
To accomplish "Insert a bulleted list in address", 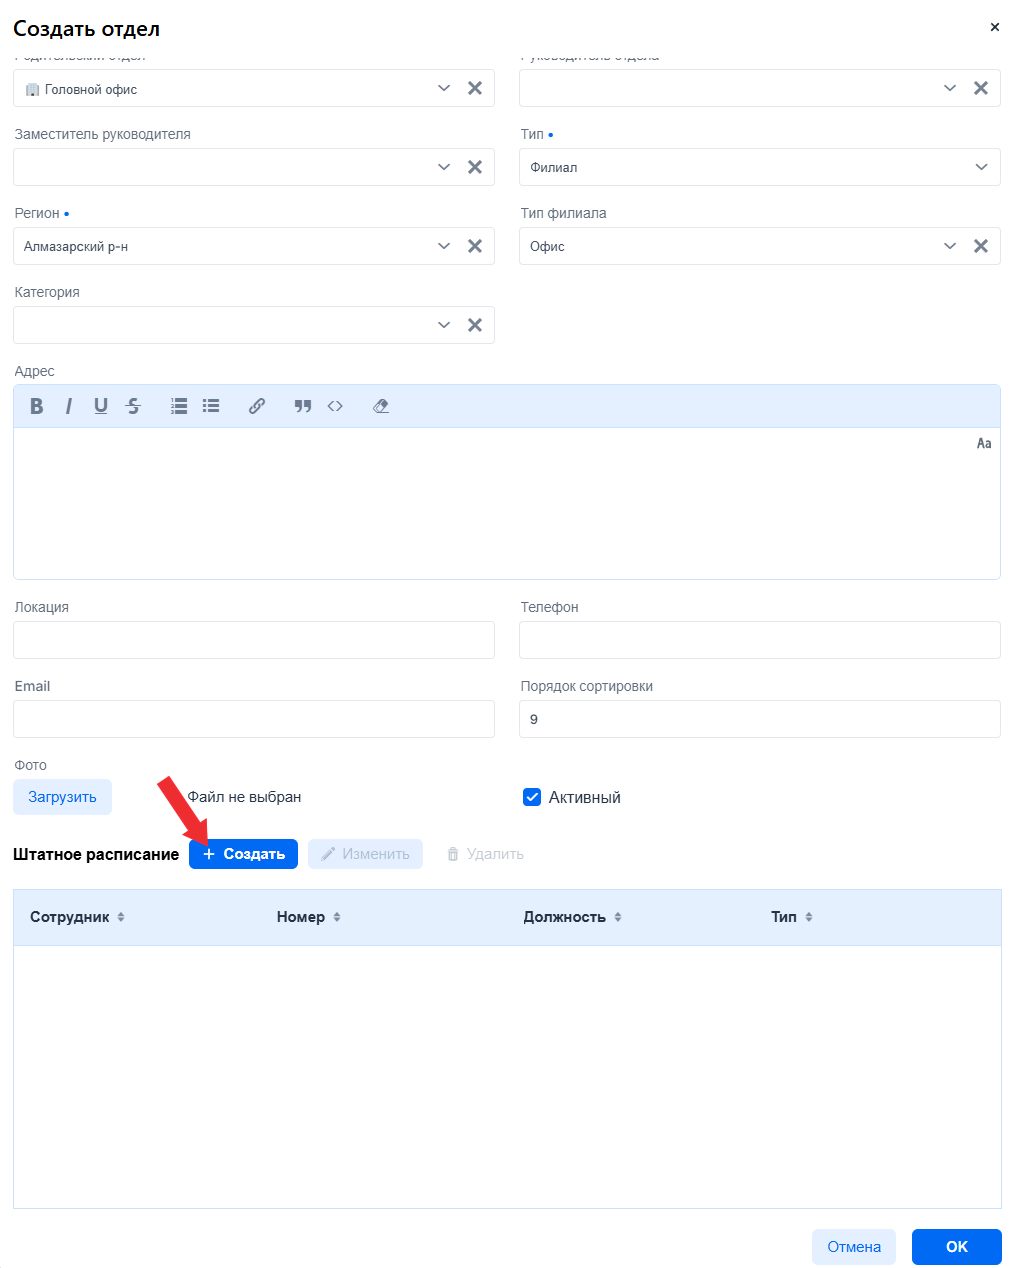I will point(211,406).
